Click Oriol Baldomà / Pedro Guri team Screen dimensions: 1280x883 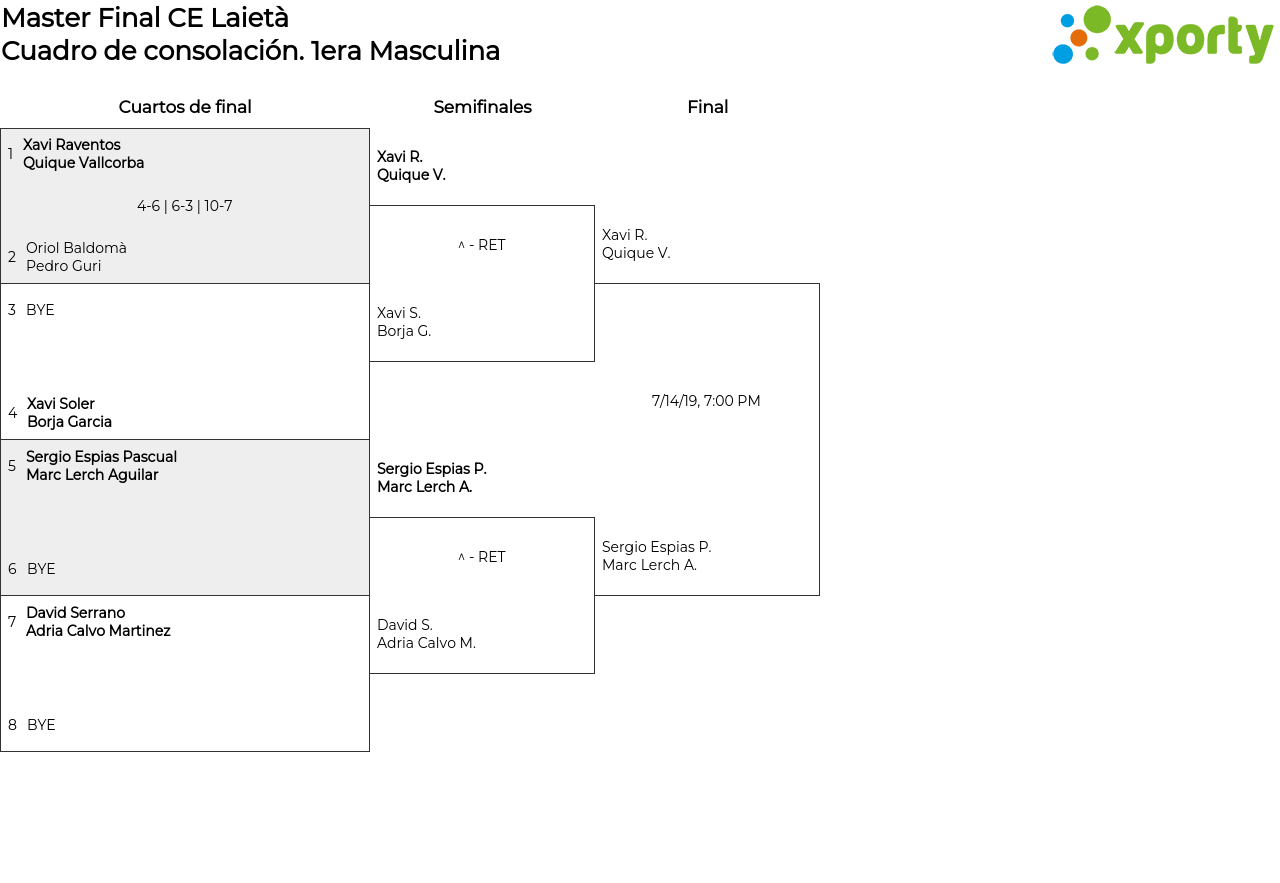click(x=76, y=257)
